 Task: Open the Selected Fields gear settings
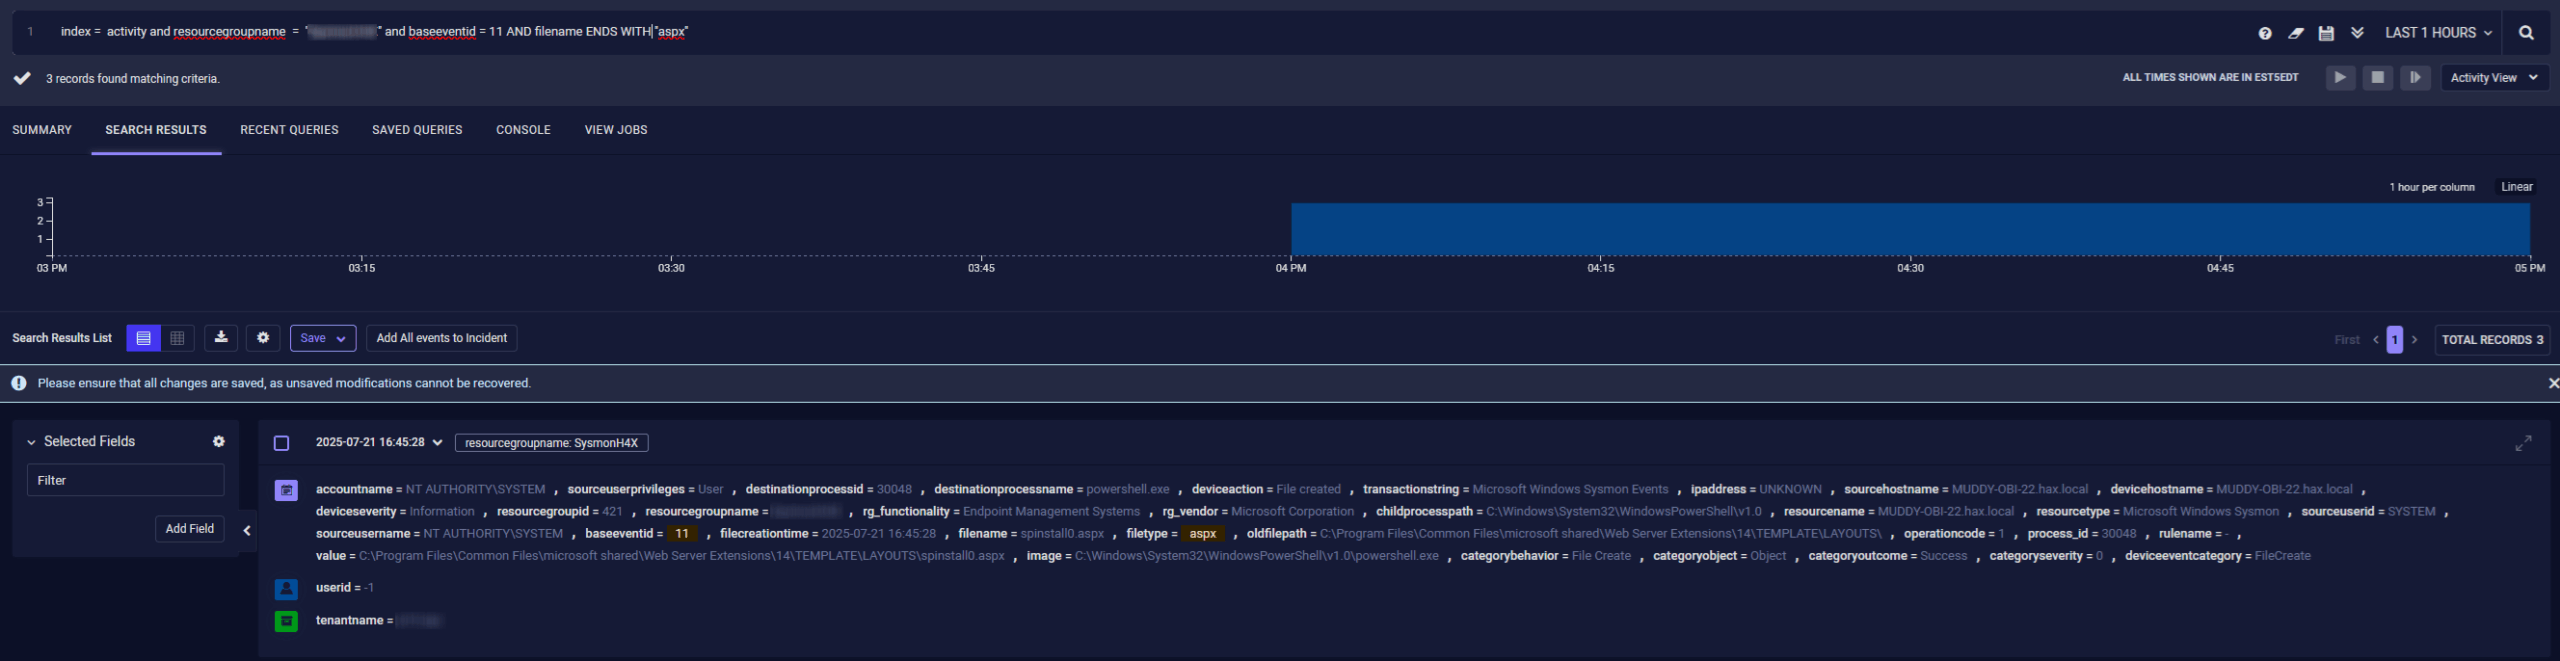coord(219,441)
